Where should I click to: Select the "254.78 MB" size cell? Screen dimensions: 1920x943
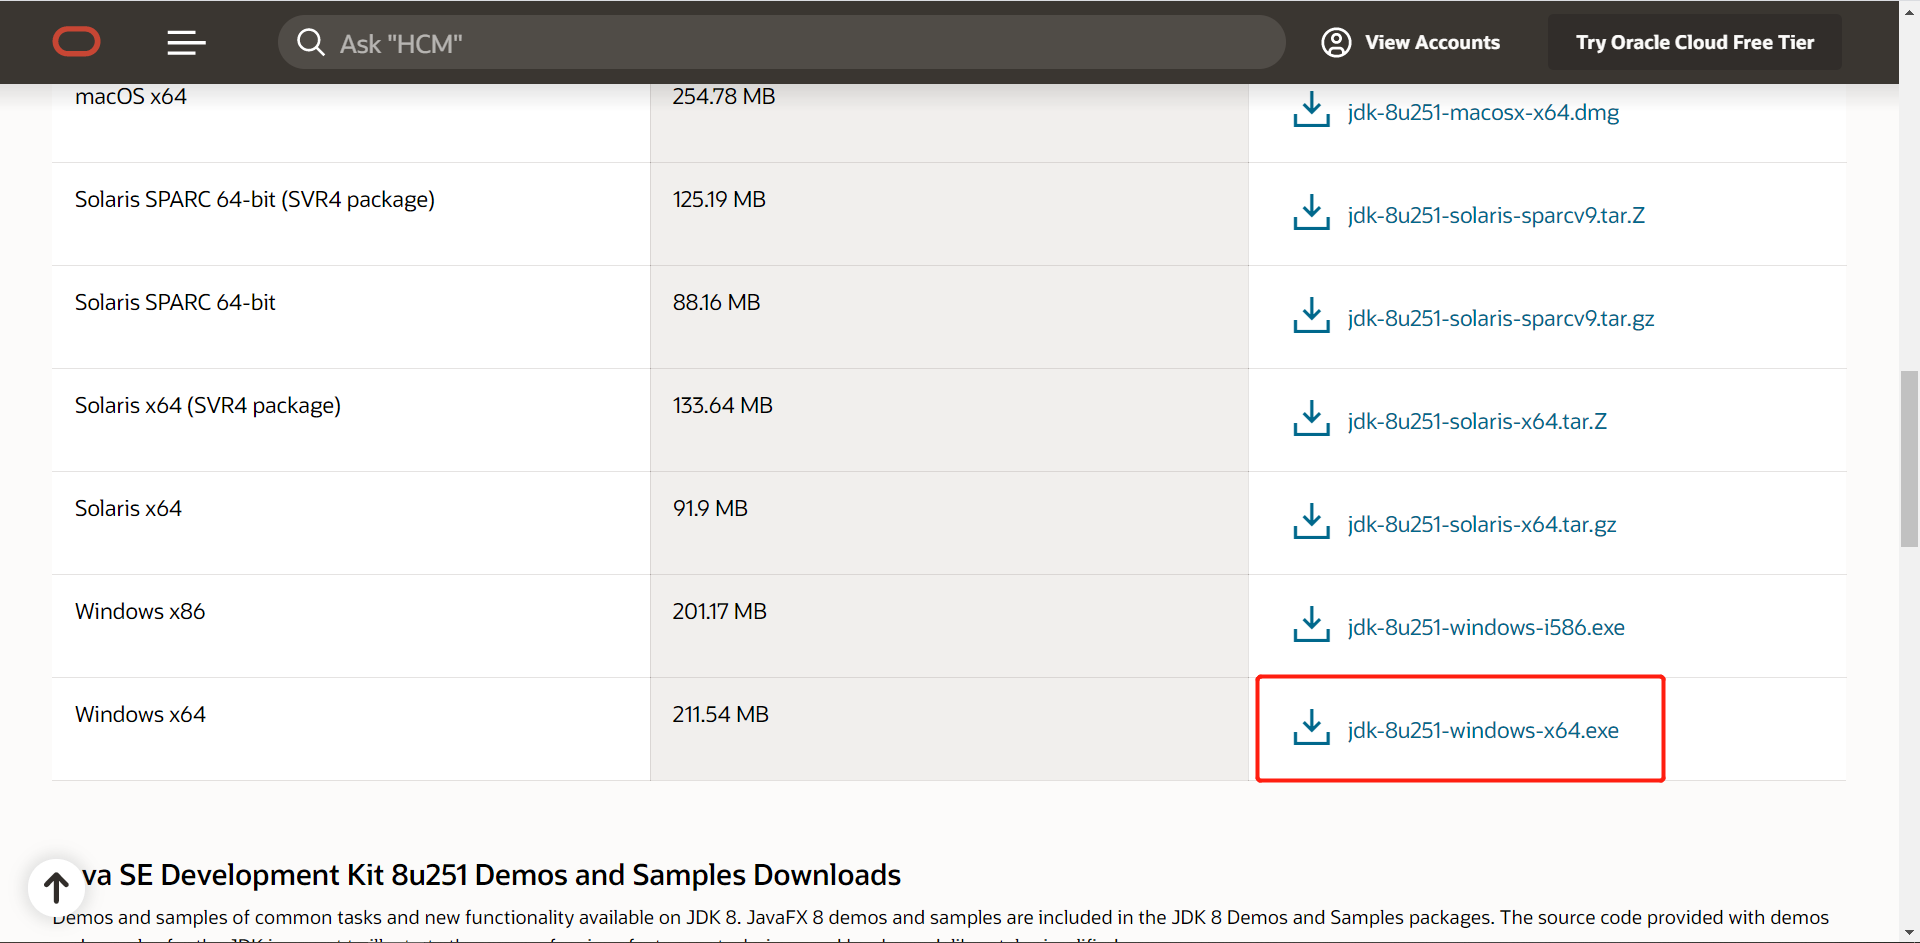724,96
